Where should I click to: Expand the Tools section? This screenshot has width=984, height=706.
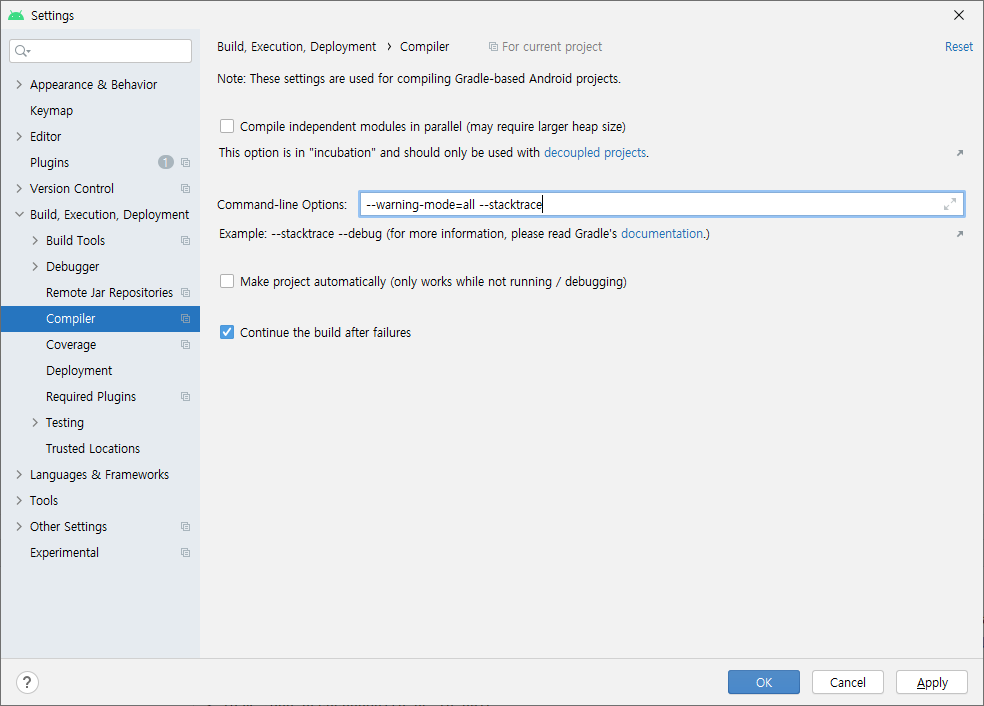pos(19,501)
